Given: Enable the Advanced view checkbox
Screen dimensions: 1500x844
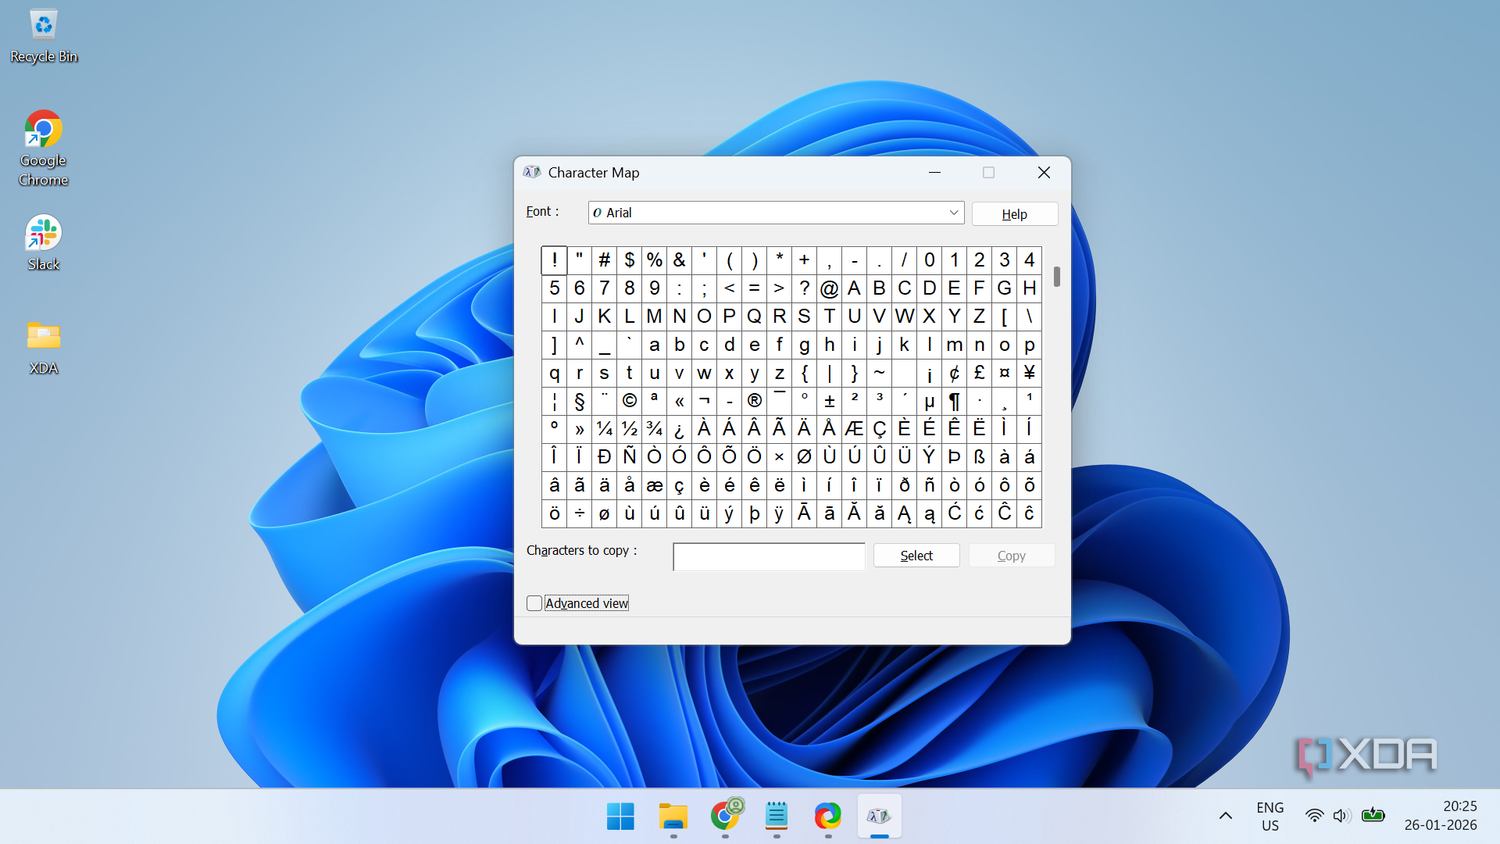Looking at the screenshot, I should point(534,603).
